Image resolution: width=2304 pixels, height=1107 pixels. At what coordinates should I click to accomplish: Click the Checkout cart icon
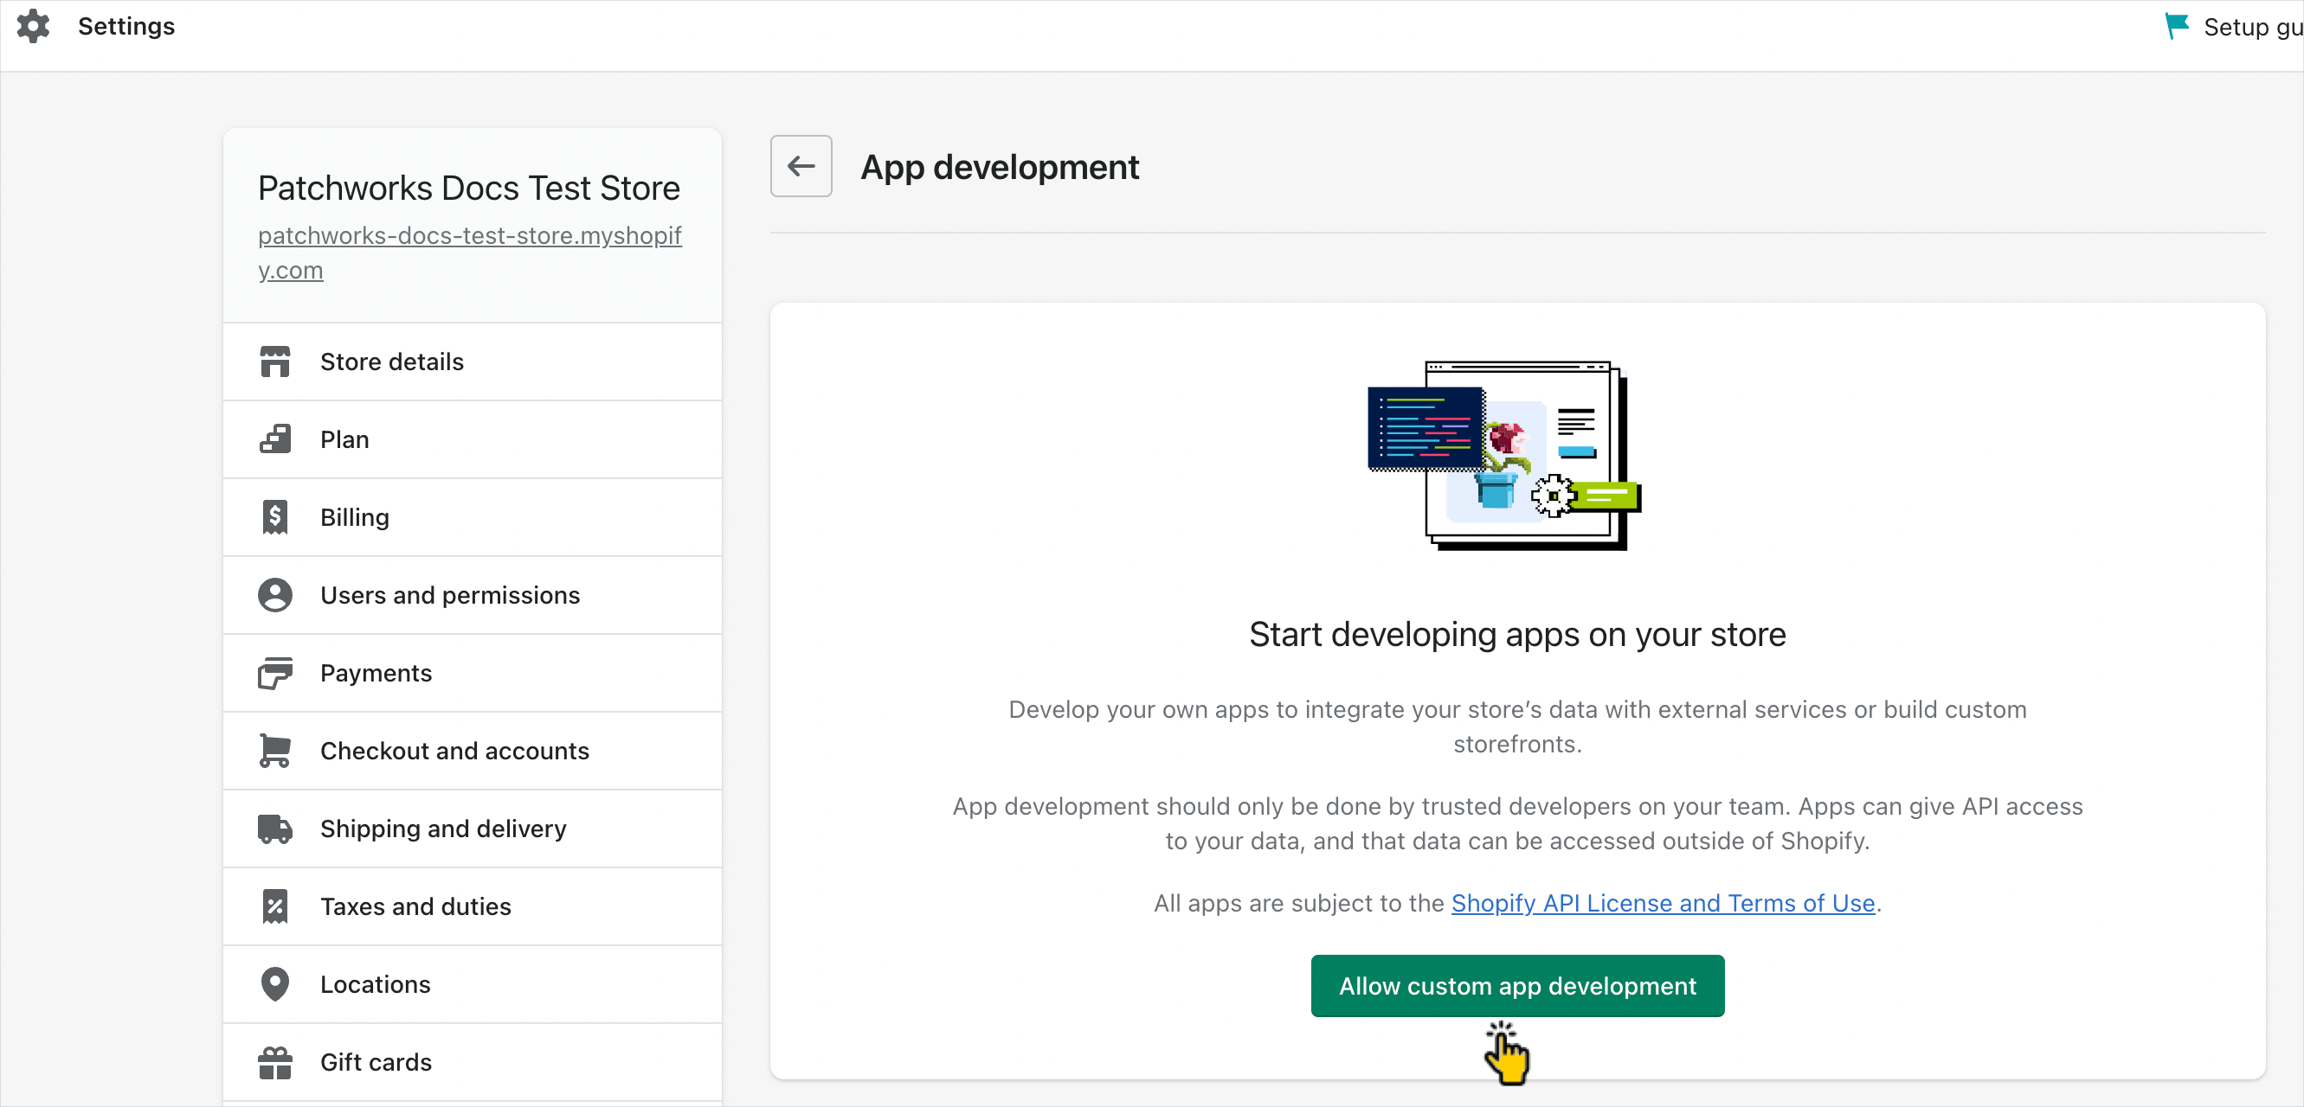click(275, 751)
